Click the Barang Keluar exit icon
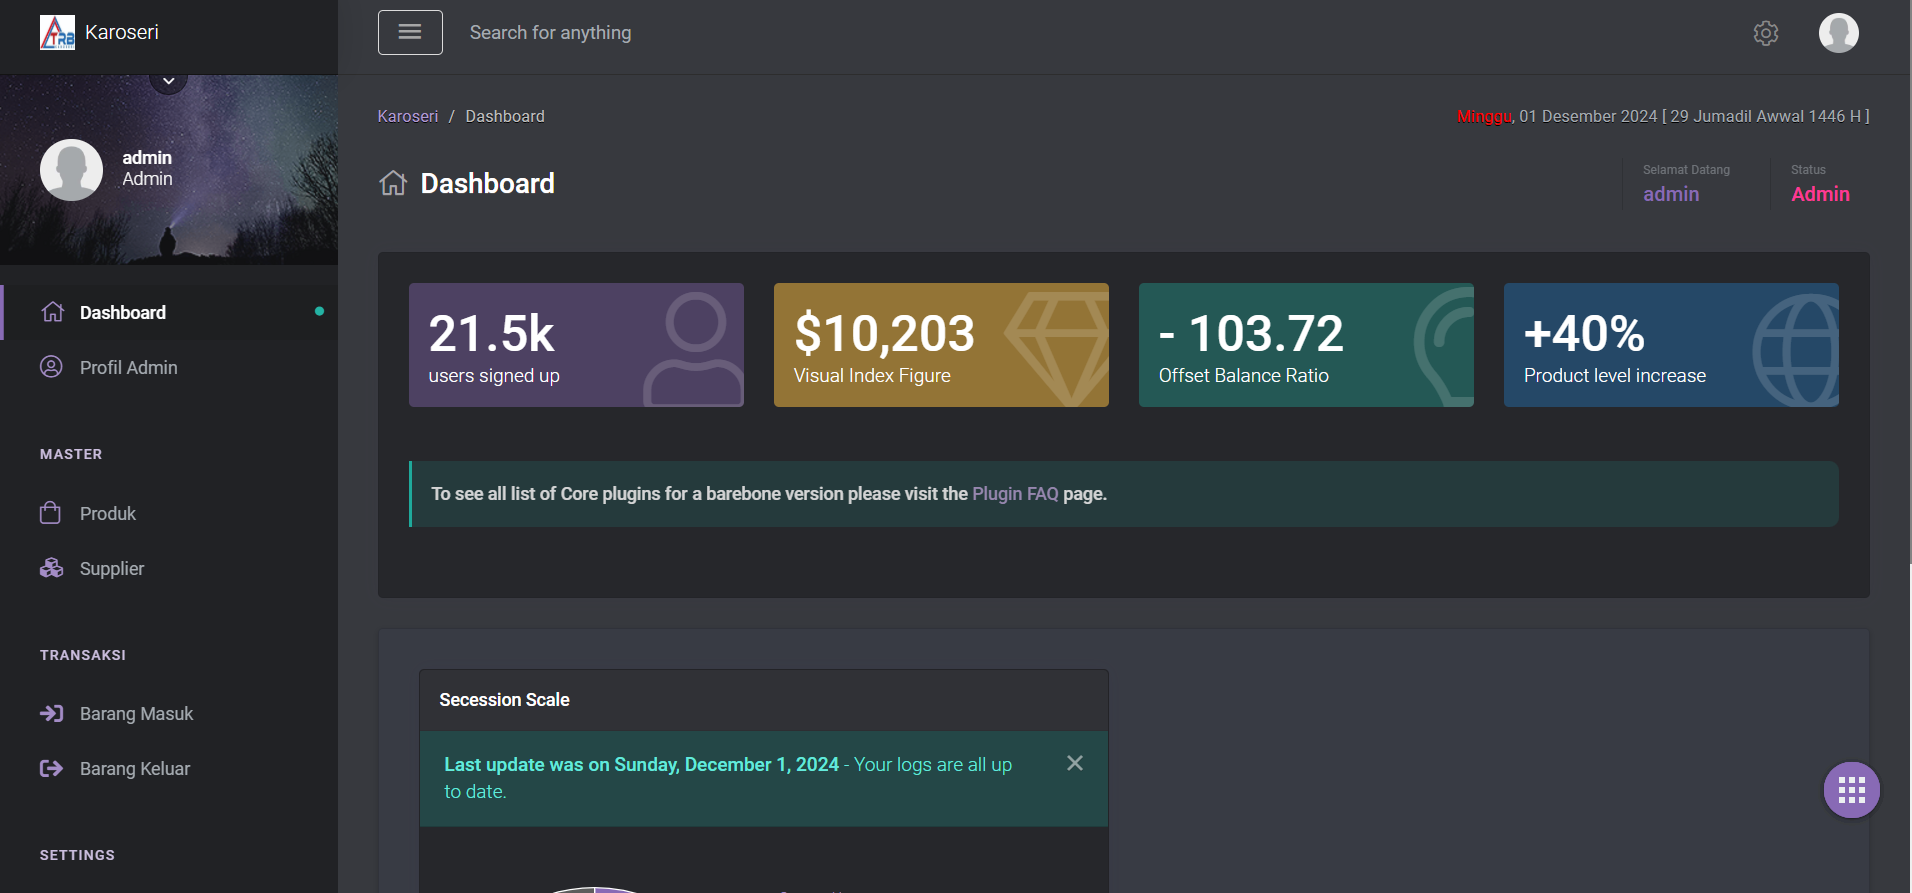The image size is (1912, 893). (x=51, y=768)
